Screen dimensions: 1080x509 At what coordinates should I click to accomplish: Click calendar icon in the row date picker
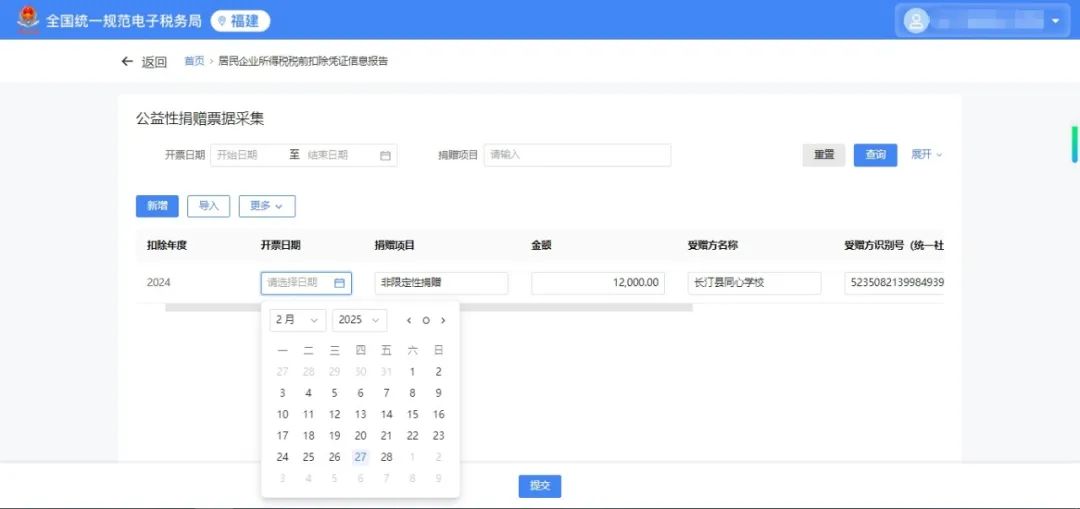[339, 283]
